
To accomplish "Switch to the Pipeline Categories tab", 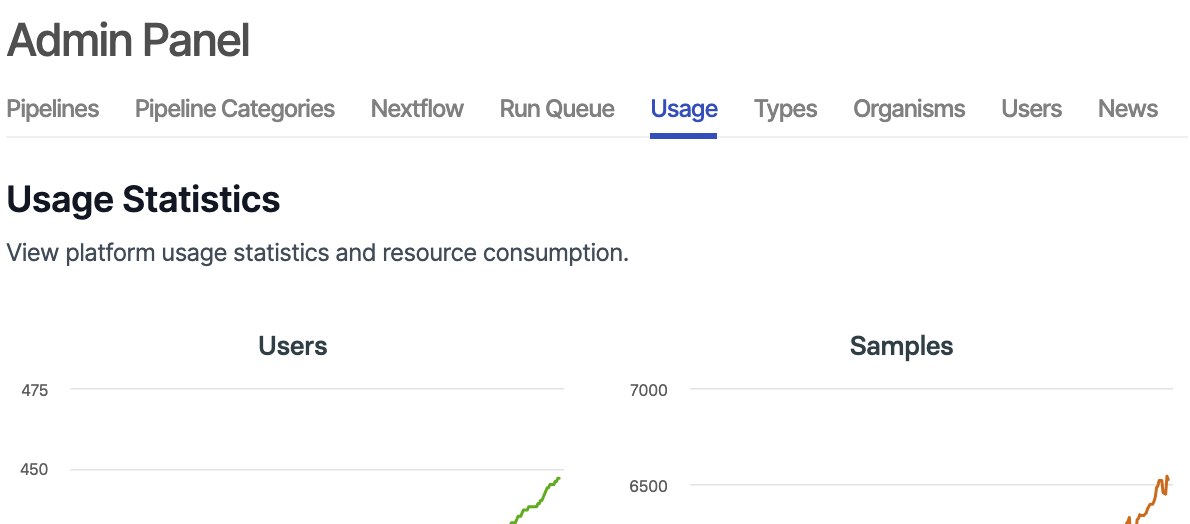I will [235, 109].
